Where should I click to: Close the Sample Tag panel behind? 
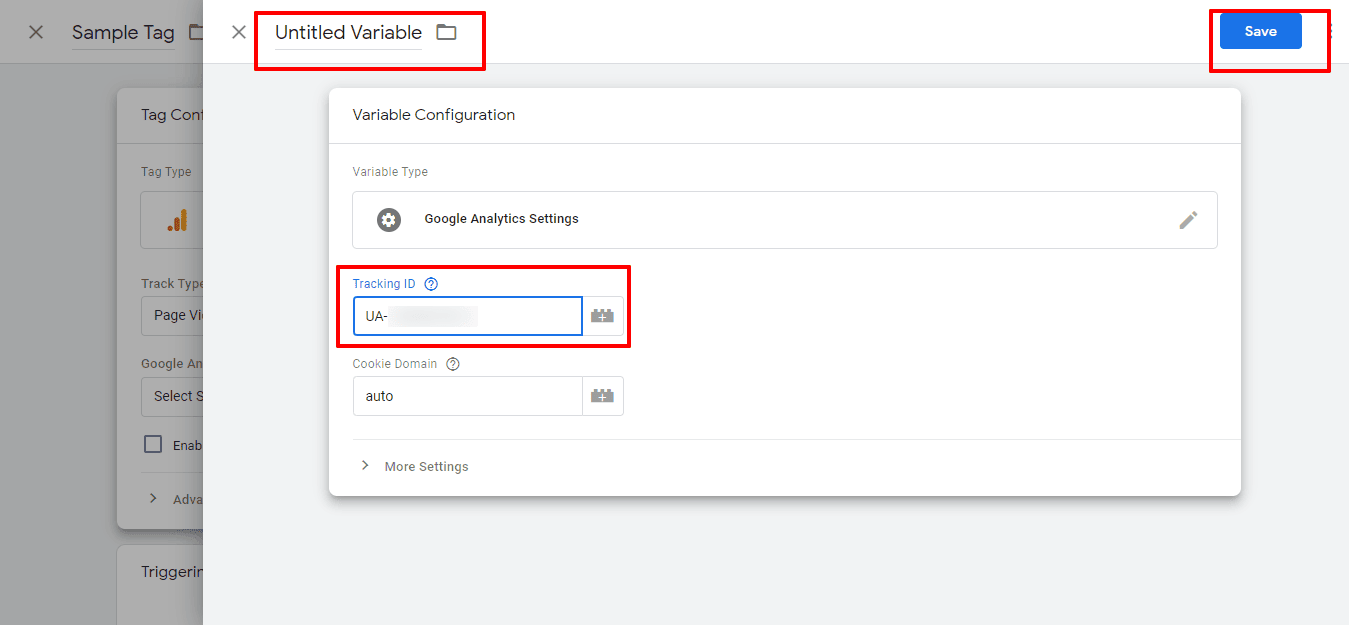36,32
